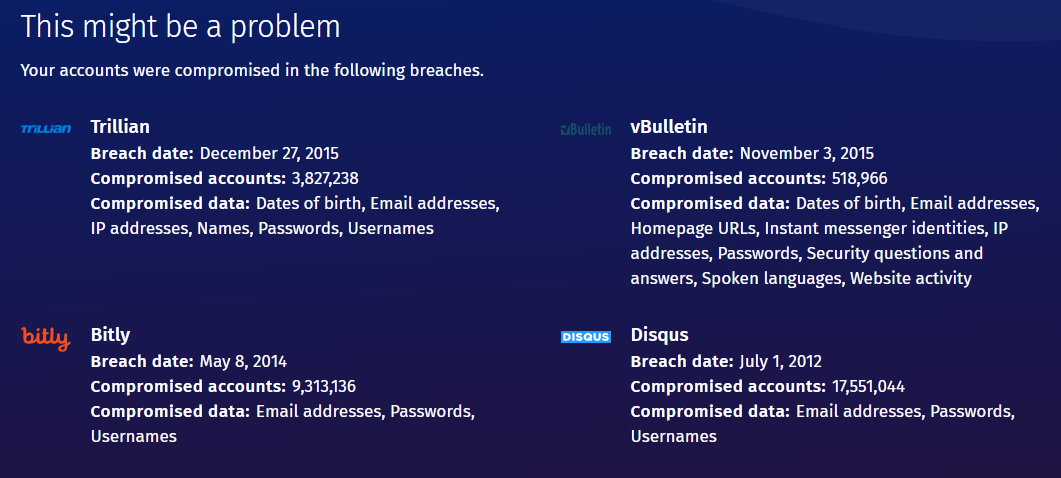Click the "This might be a problem" heading

pos(180,27)
